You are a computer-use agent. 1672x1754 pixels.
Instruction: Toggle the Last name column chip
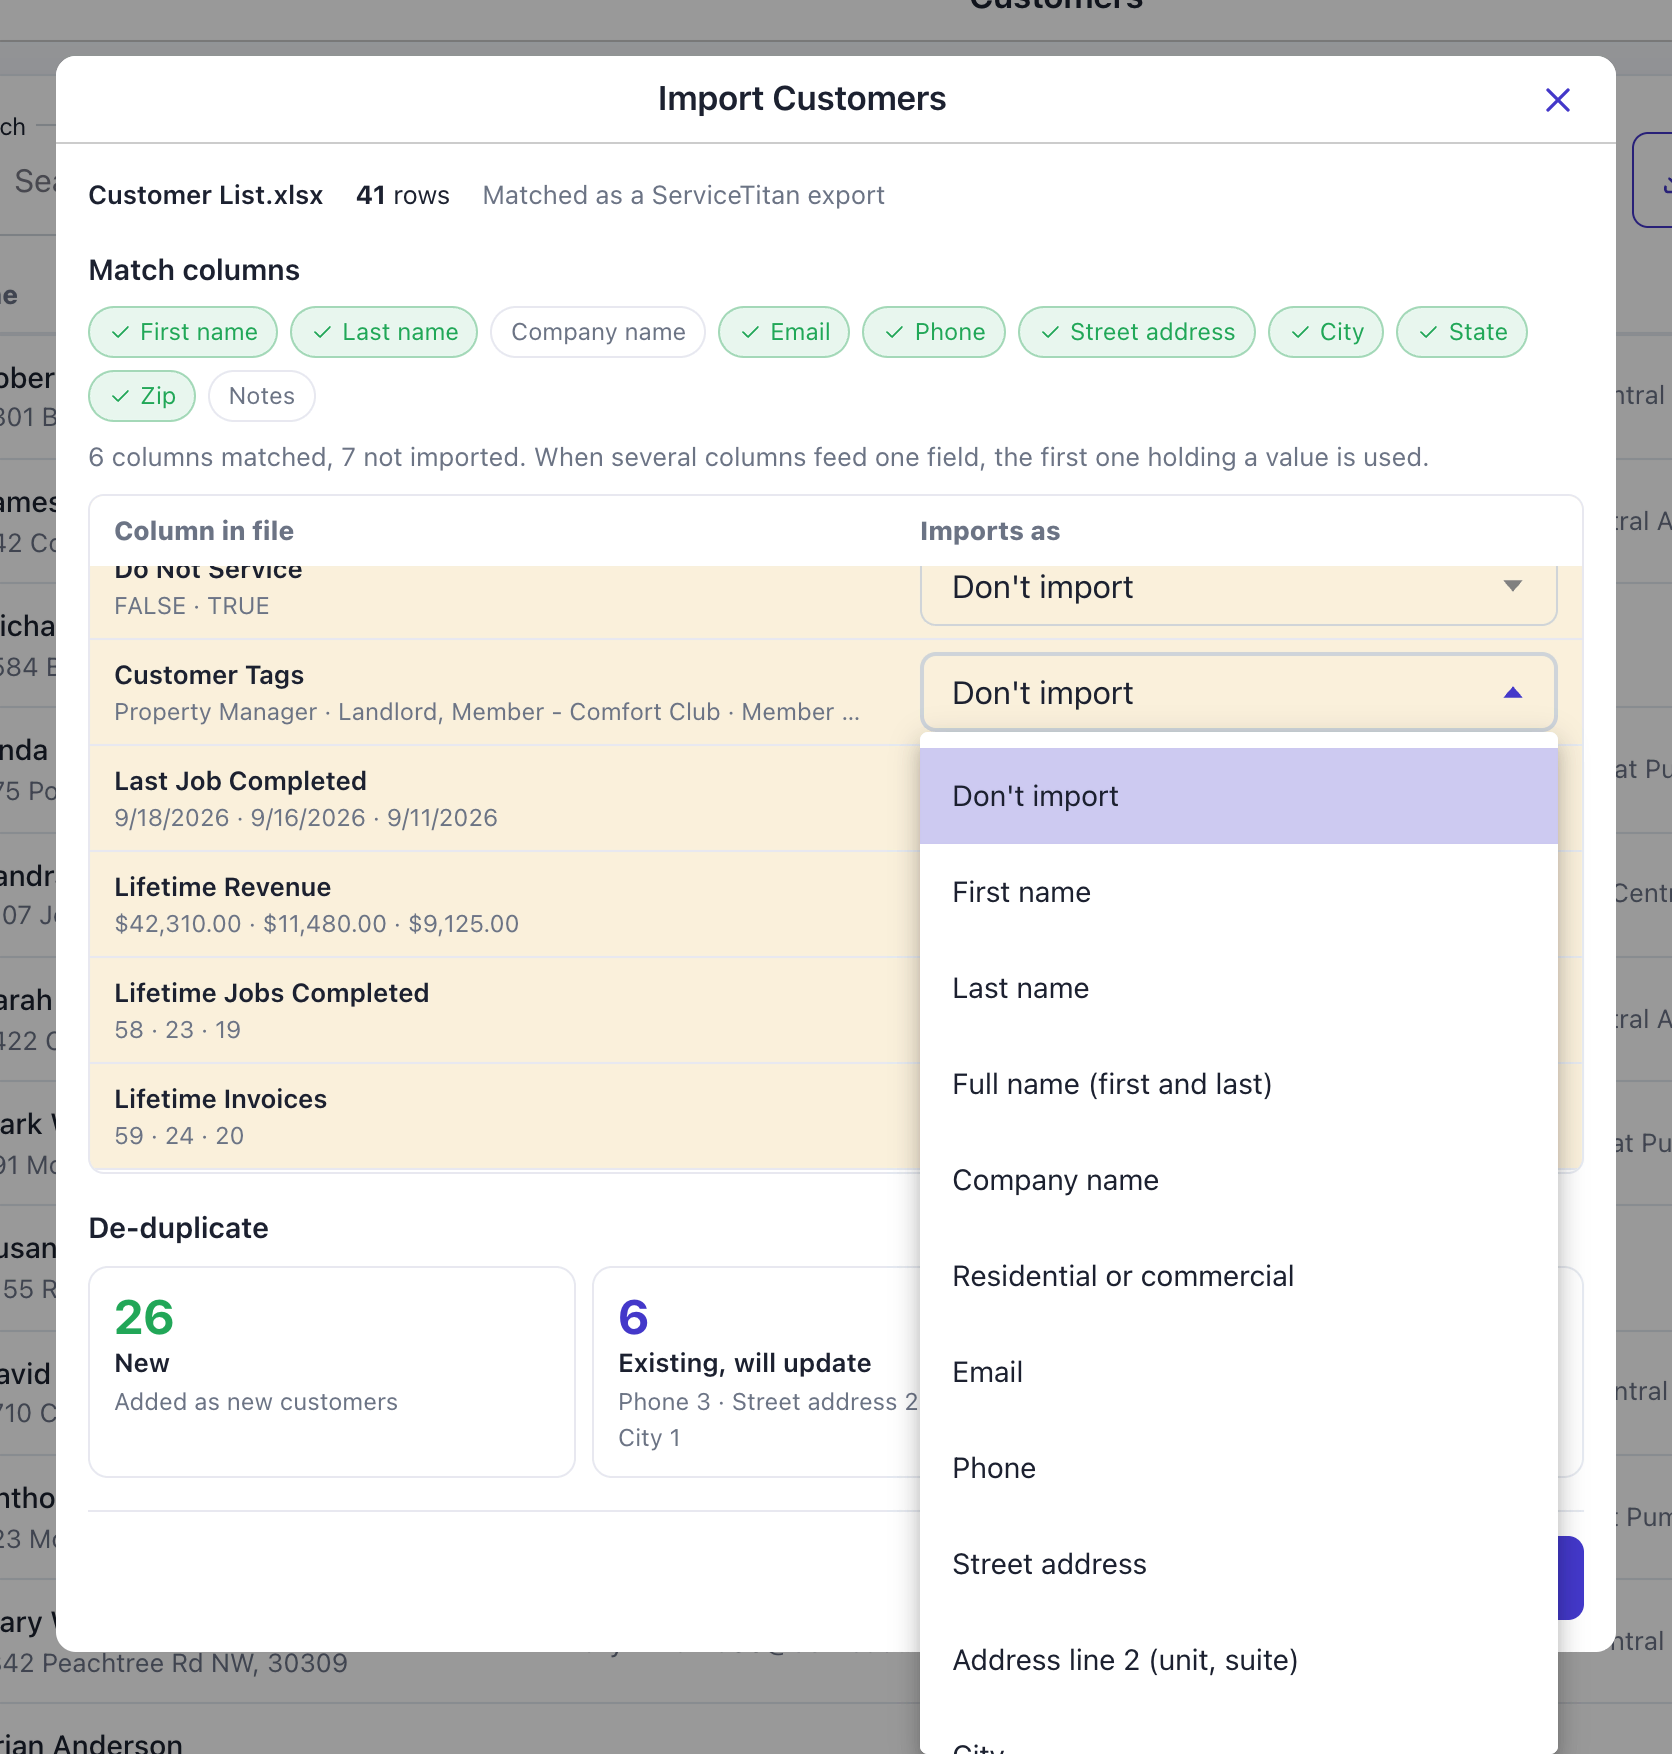(384, 332)
